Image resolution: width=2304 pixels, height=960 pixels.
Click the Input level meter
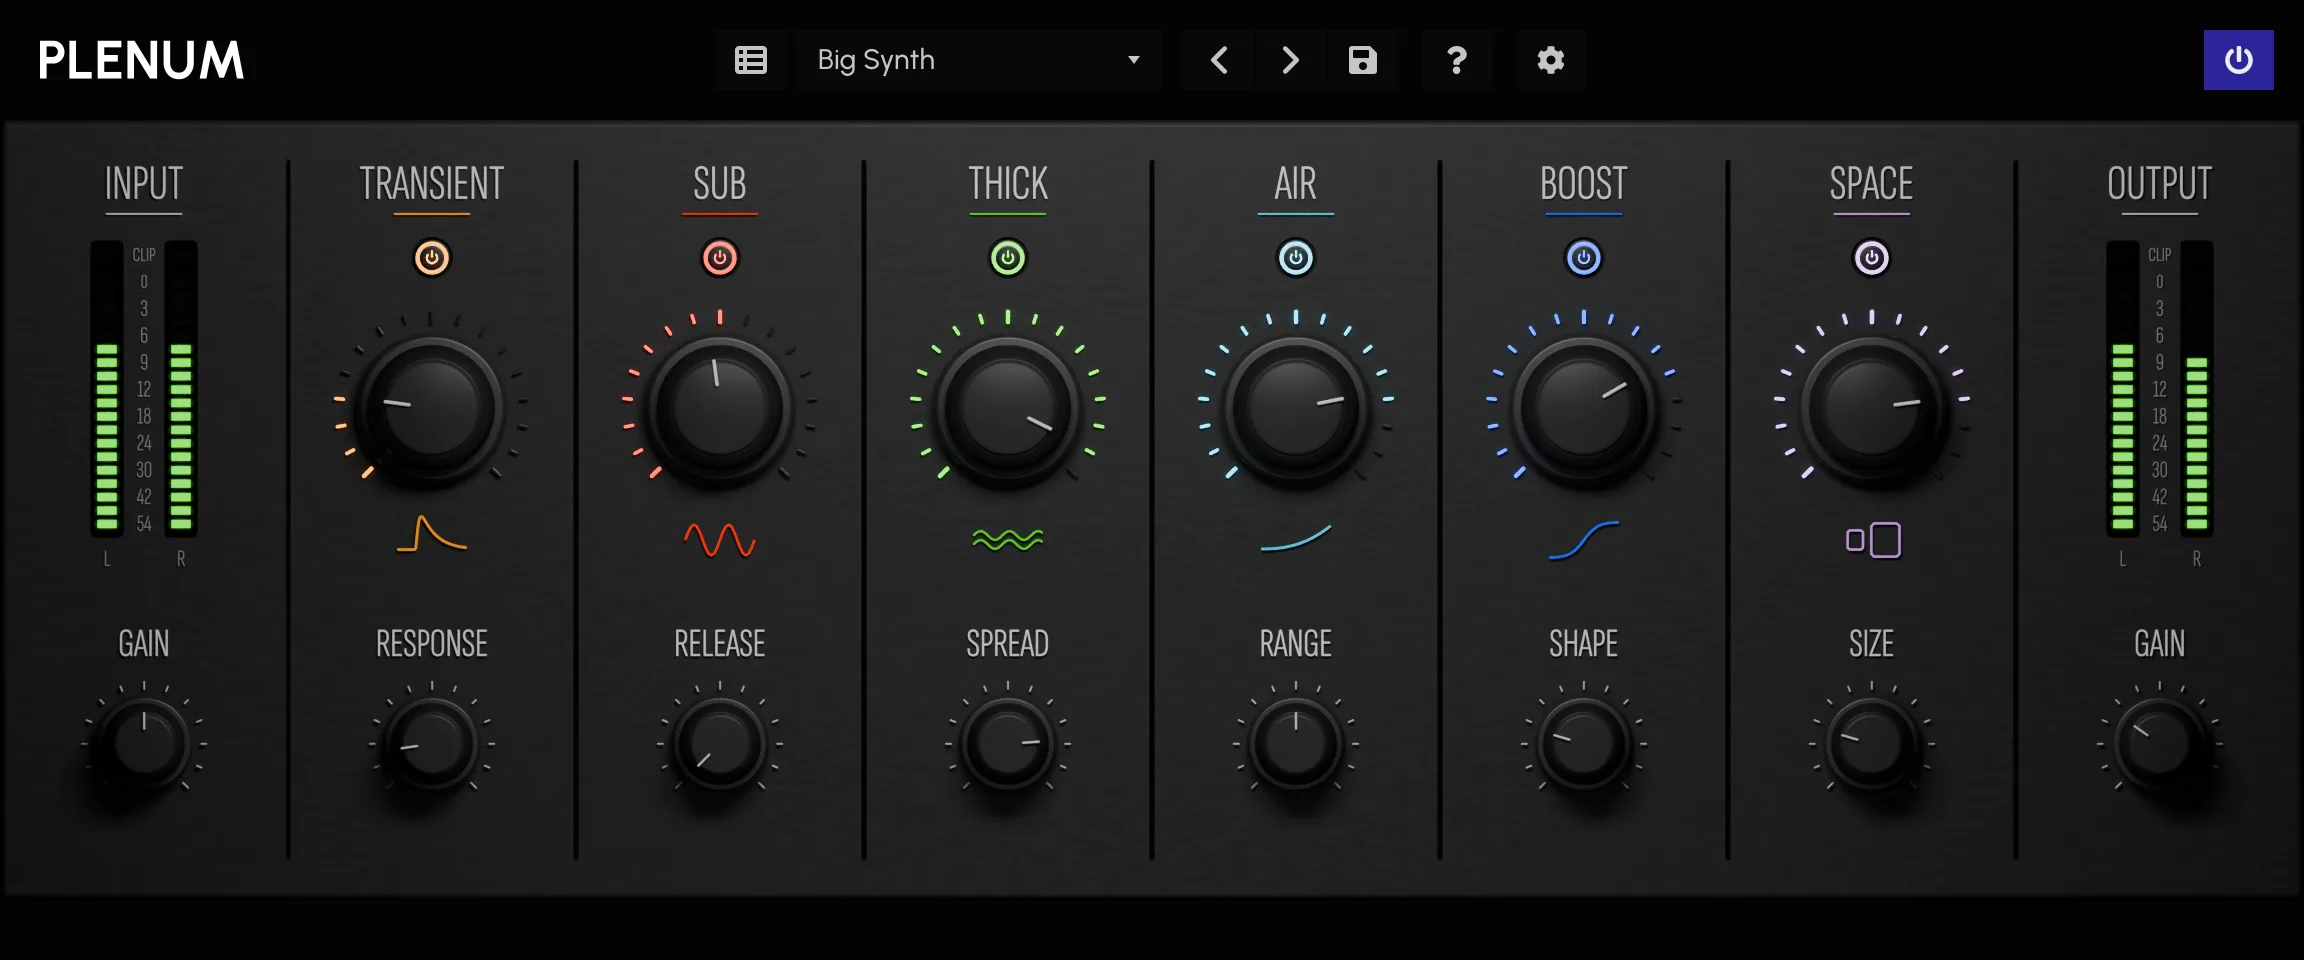(144, 388)
